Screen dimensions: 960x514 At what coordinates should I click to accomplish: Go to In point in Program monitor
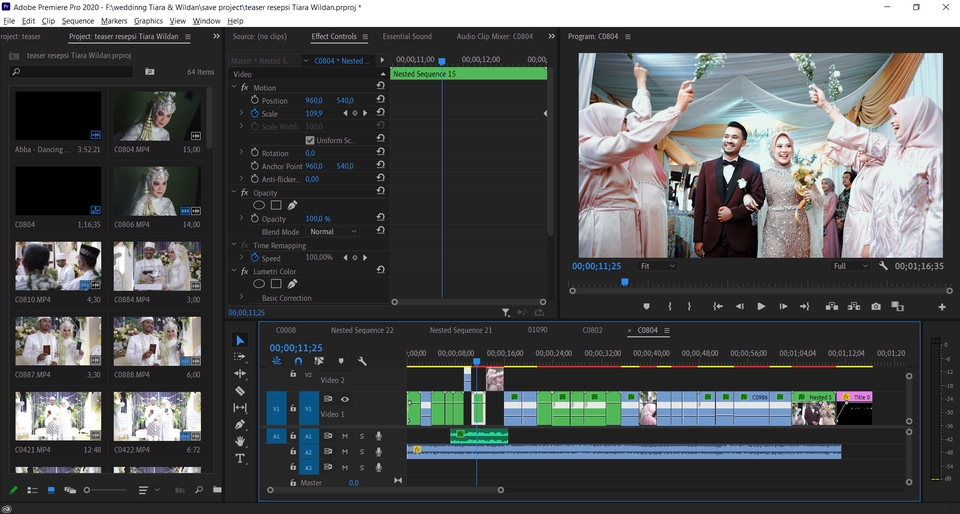click(x=718, y=307)
